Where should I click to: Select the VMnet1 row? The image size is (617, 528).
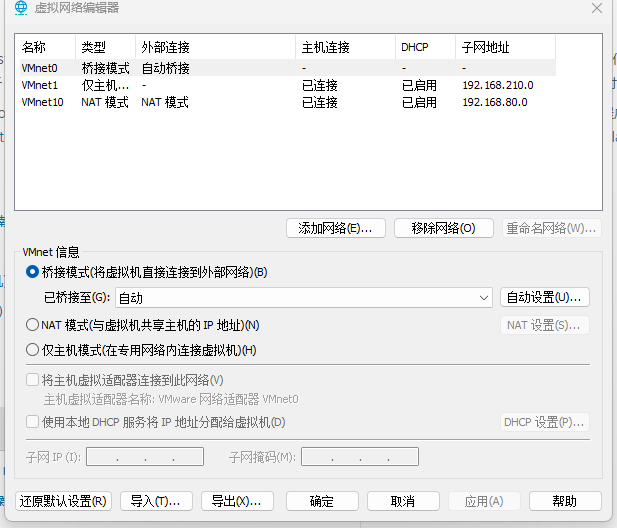click(288, 85)
